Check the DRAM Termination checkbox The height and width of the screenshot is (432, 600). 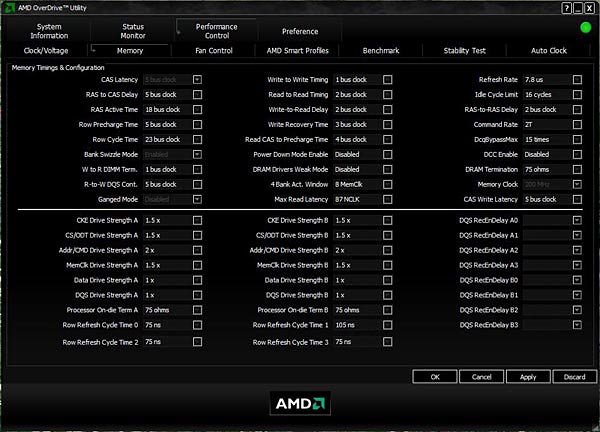[577, 170]
